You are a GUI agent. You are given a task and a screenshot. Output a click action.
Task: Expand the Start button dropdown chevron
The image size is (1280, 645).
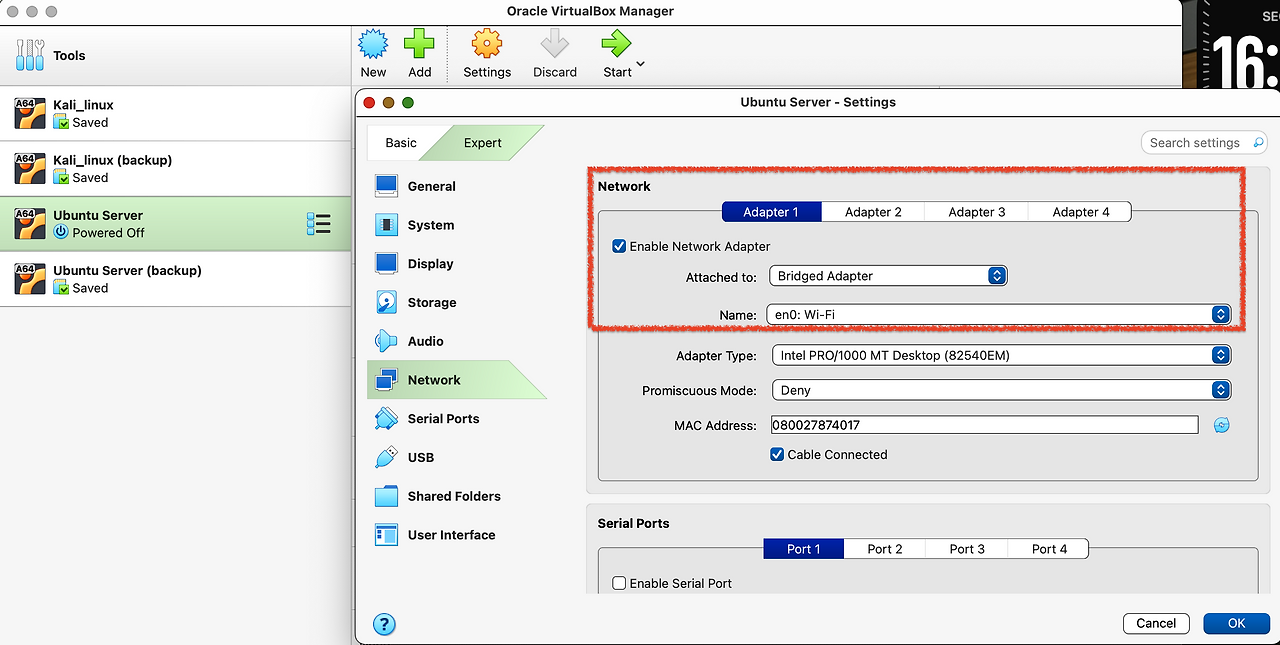(641, 64)
